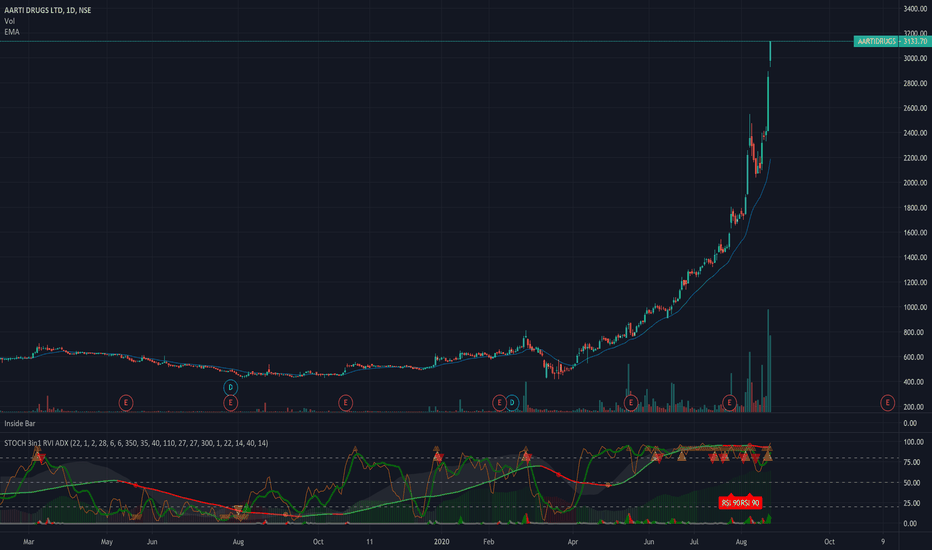This screenshot has width=932, height=550.
Task: Click the 2800.00 price axis label
Action: coord(915,83)
